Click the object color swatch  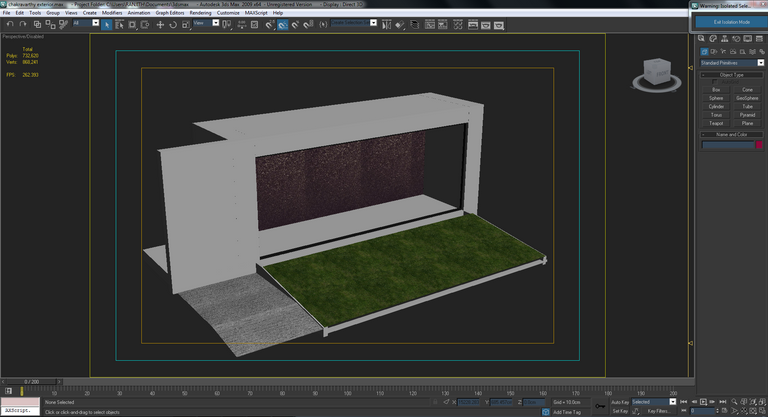click(759, 145)
